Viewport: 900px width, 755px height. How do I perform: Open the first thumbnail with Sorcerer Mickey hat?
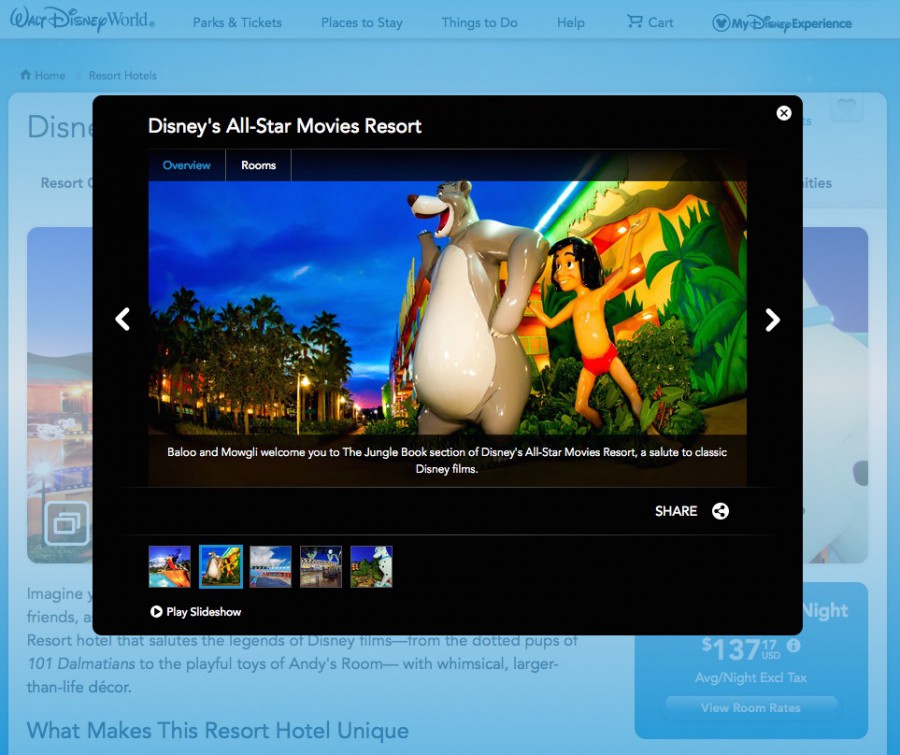169,567
